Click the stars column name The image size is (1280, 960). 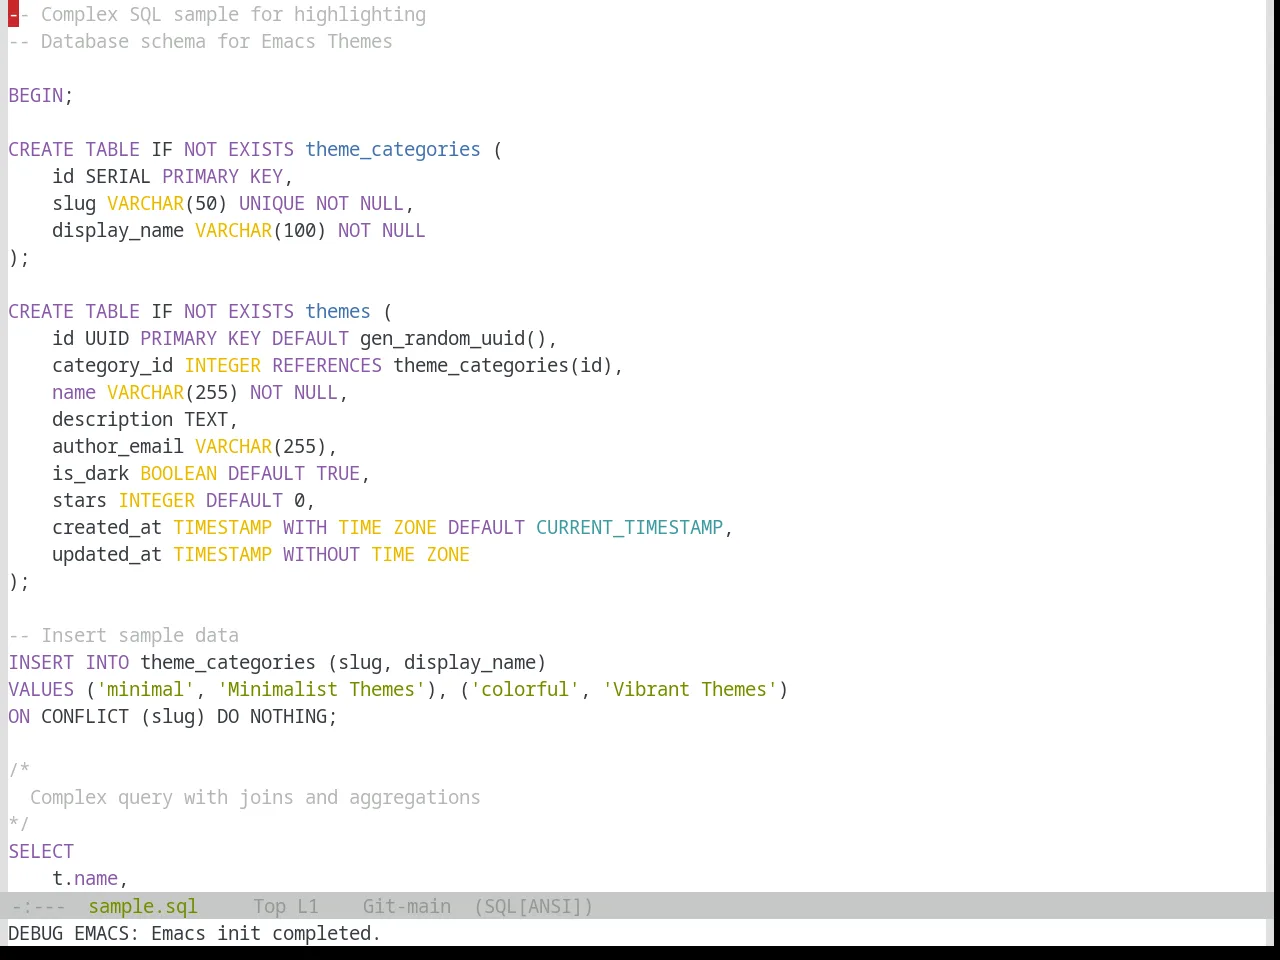(x=80, y=500)
